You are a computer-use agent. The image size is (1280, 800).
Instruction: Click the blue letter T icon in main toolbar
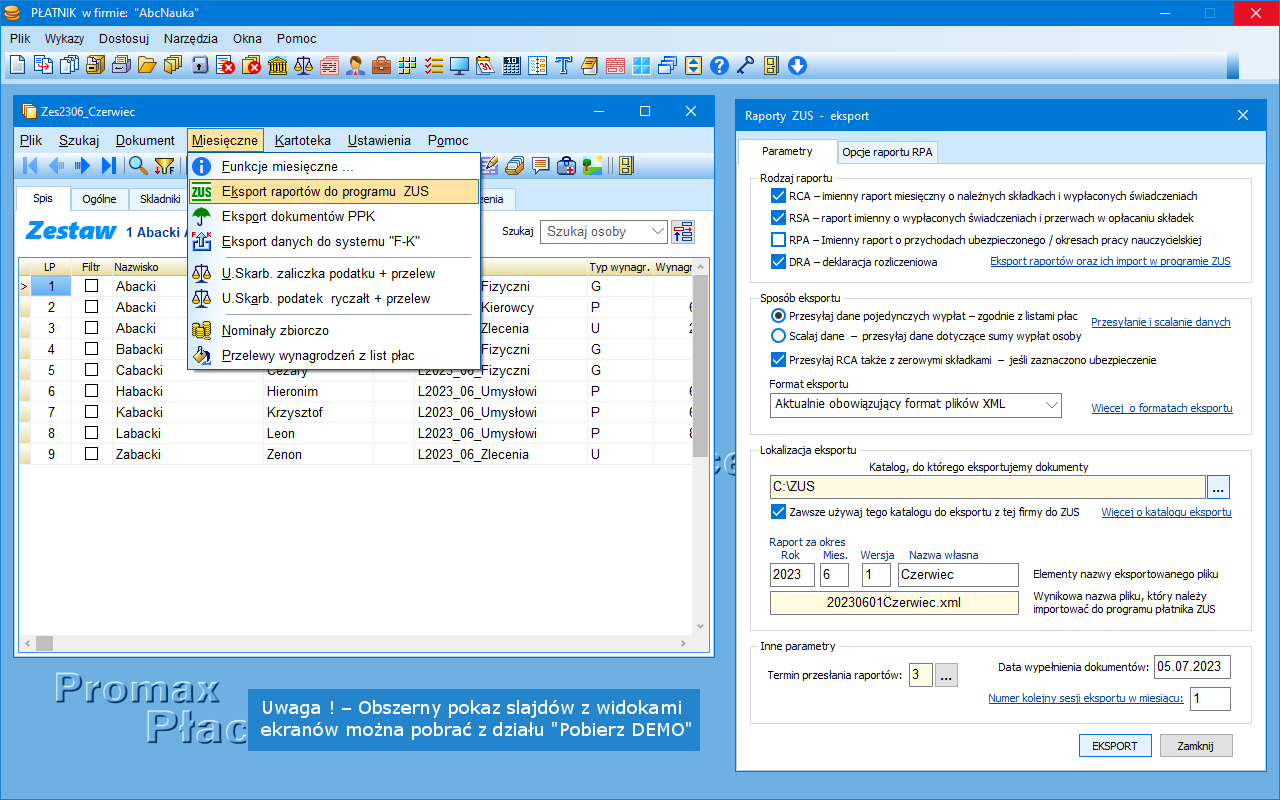pyautogui.click(x=563, y=66)
